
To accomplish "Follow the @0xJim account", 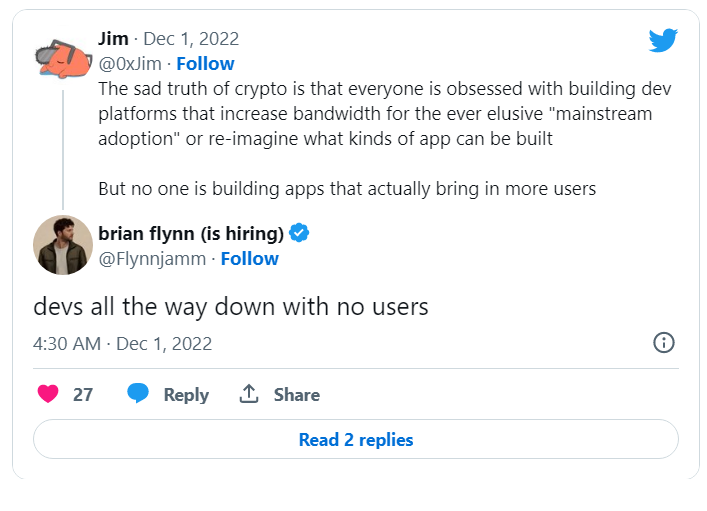I will pos(205,64).
